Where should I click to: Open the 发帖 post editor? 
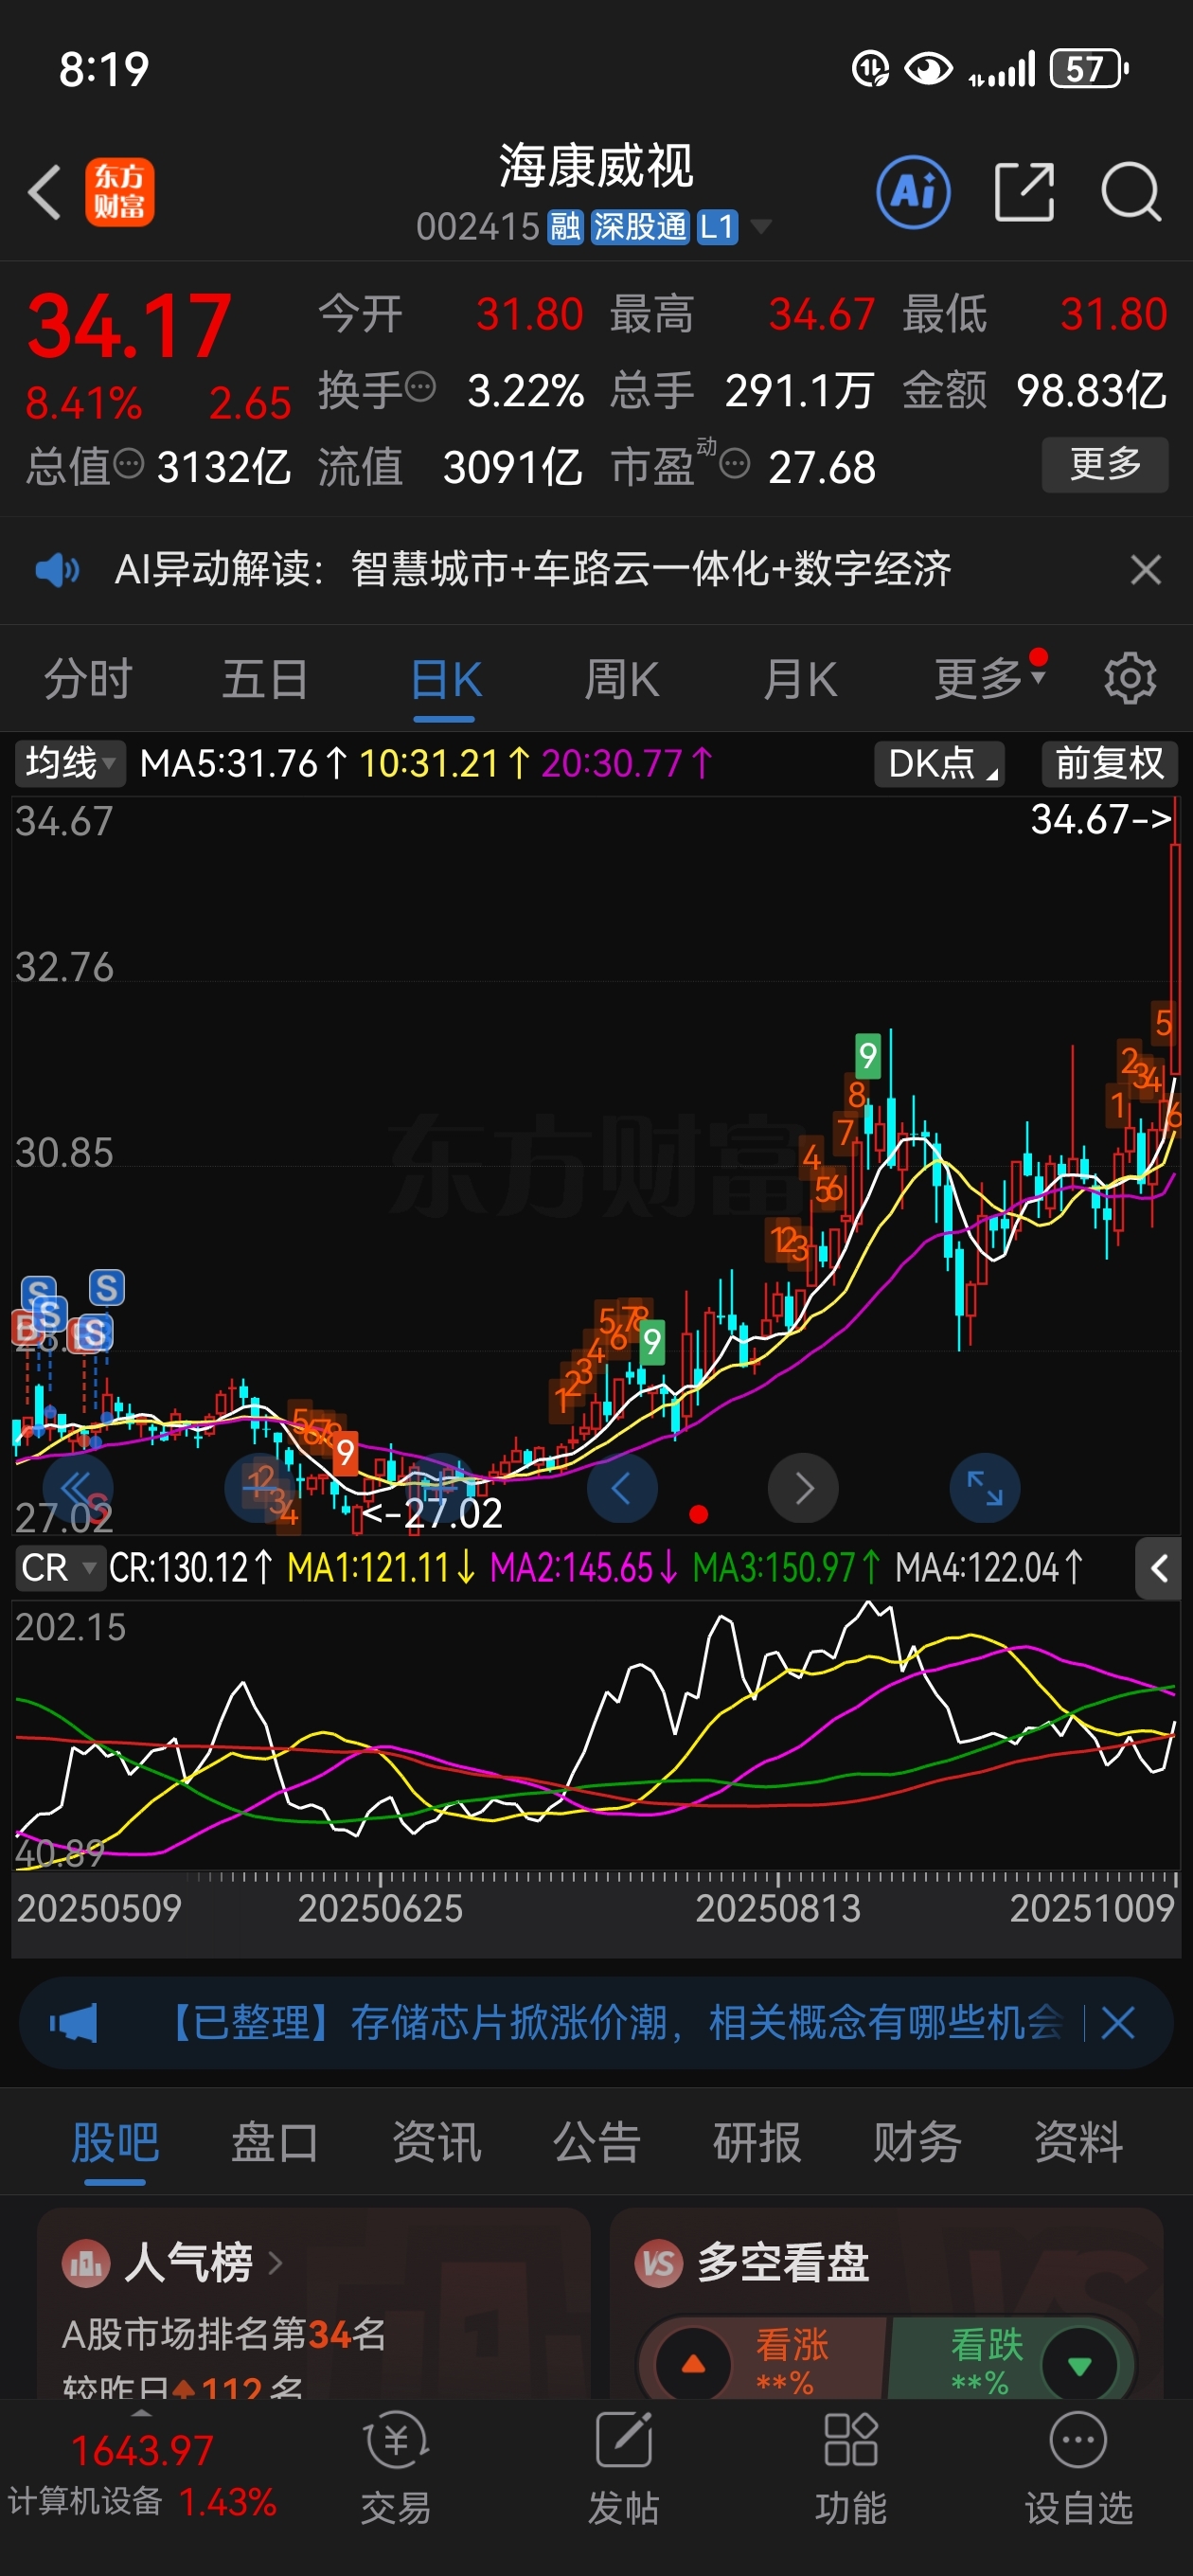[623, 2467]
